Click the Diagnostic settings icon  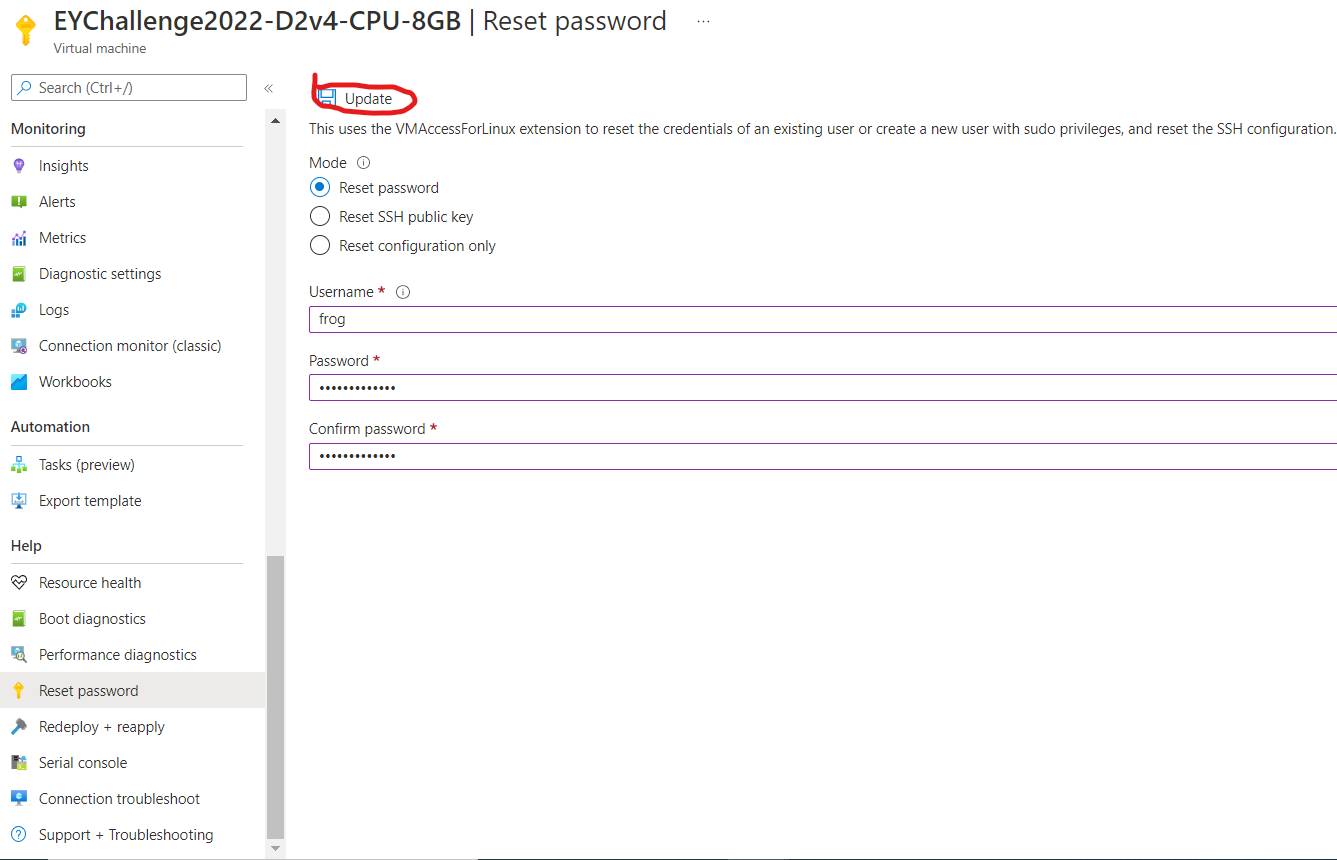click(19, 274)
